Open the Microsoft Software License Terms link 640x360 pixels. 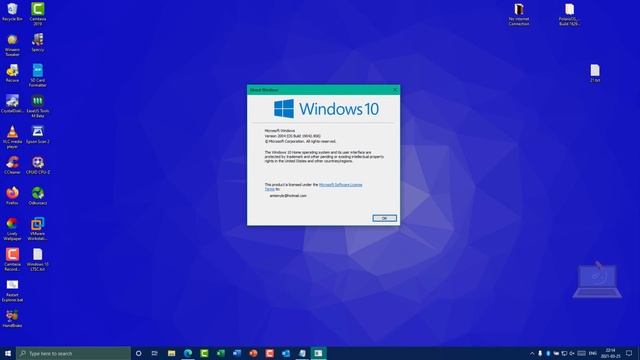click(313, 187)
